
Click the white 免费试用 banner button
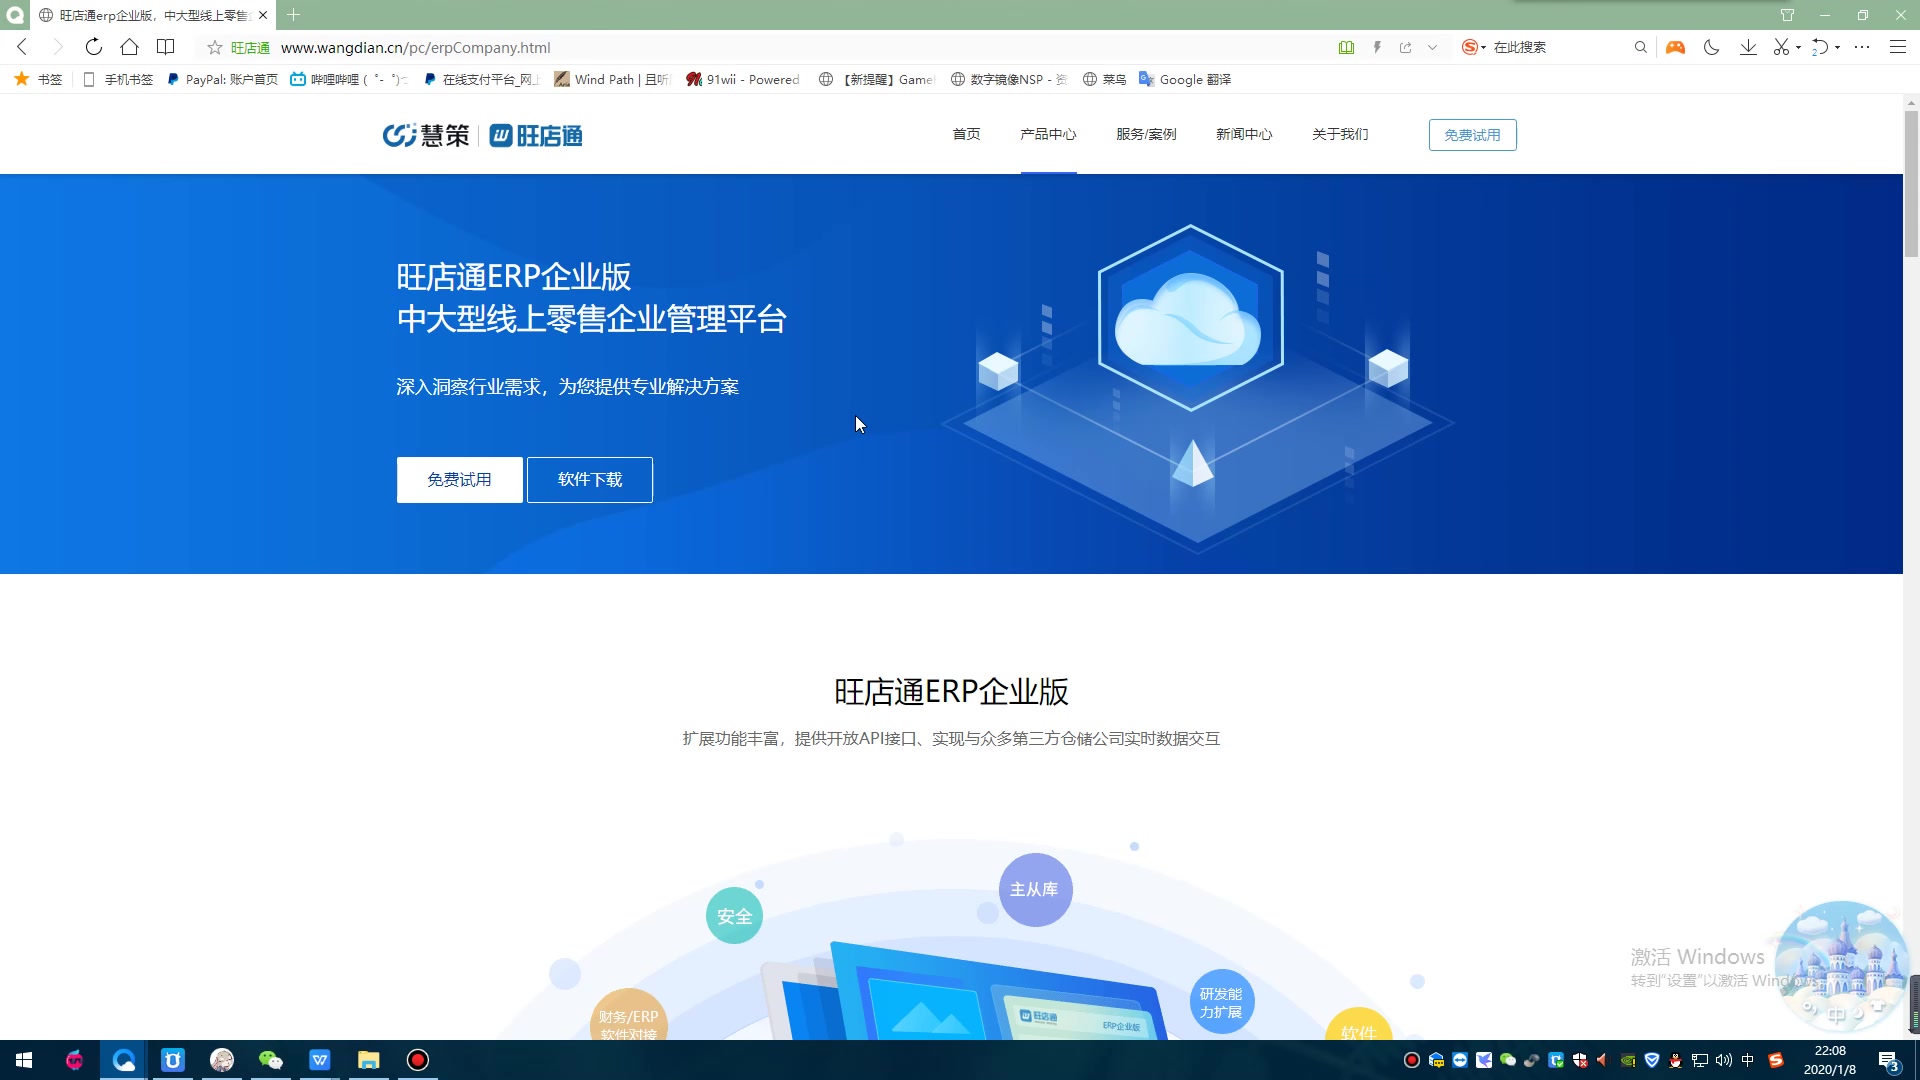coord(459,480)
